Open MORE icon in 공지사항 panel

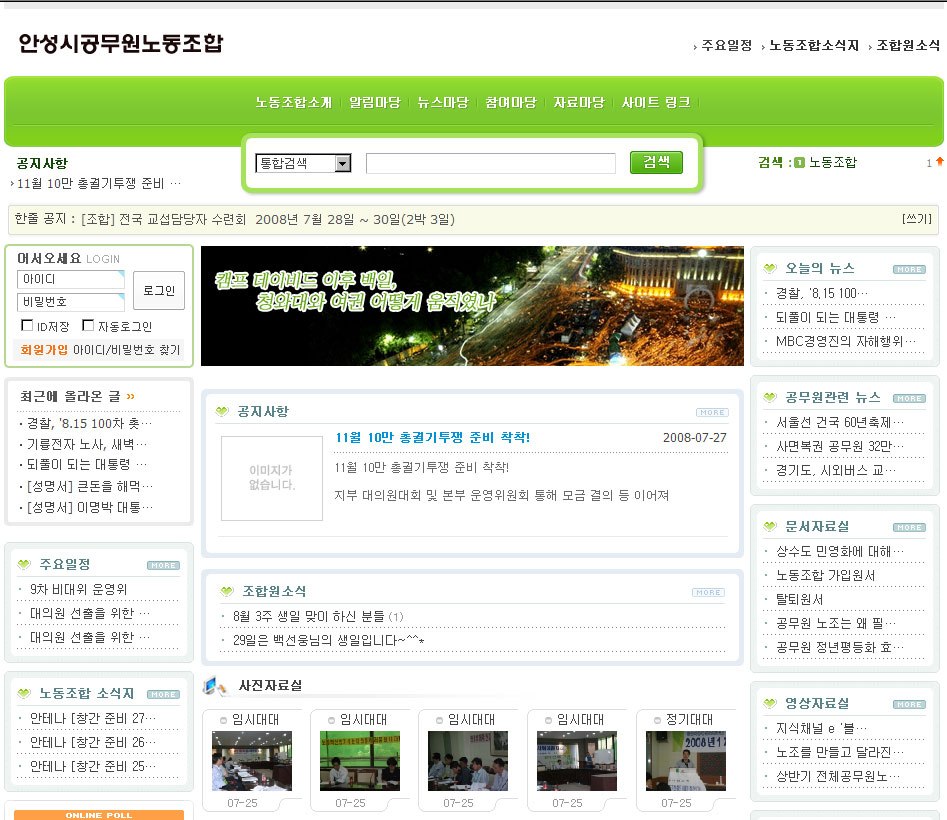point(711,412)
